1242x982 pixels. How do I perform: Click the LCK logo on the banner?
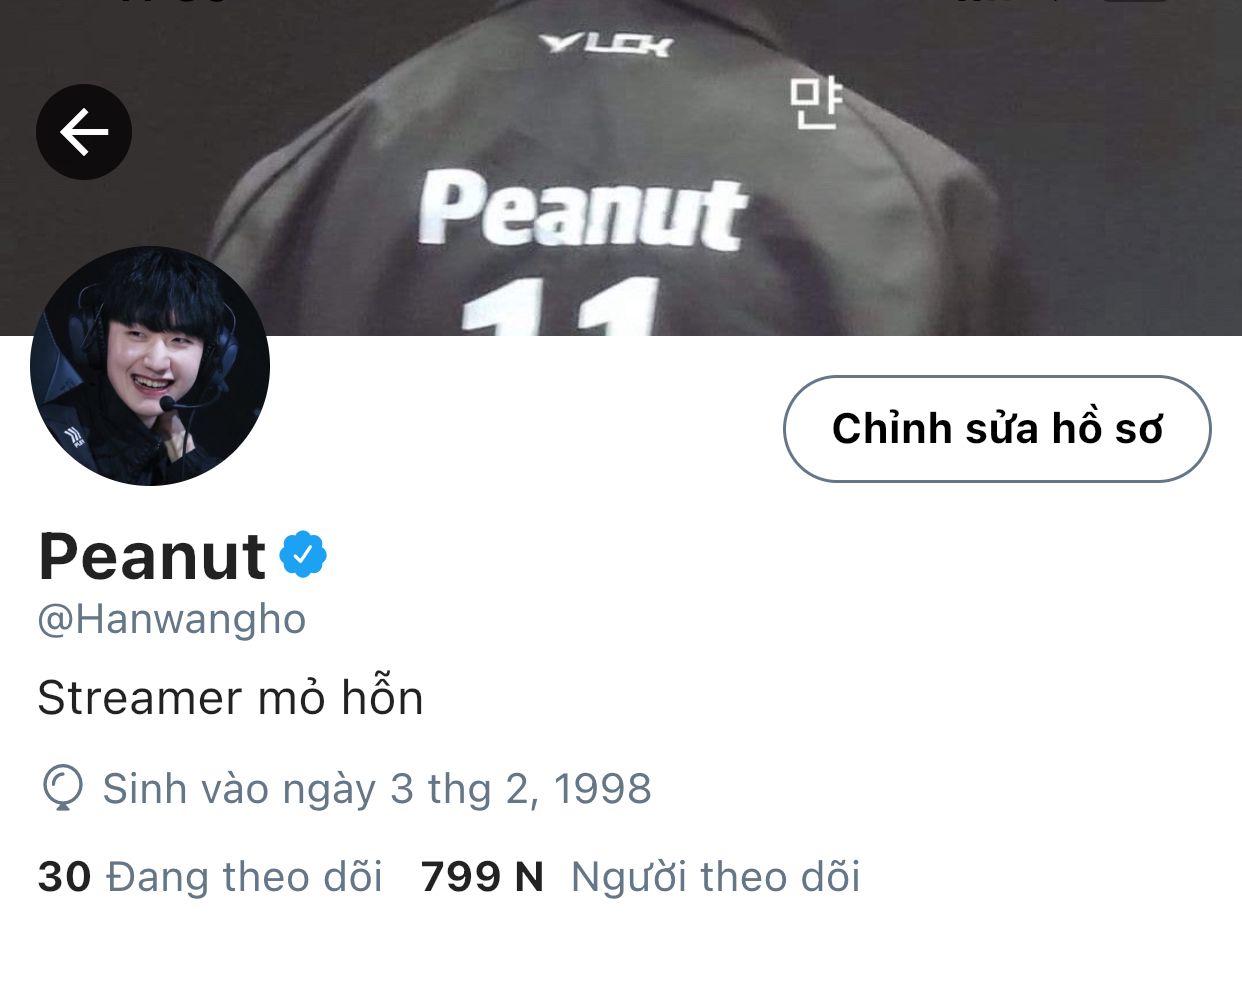click(606, 44)
